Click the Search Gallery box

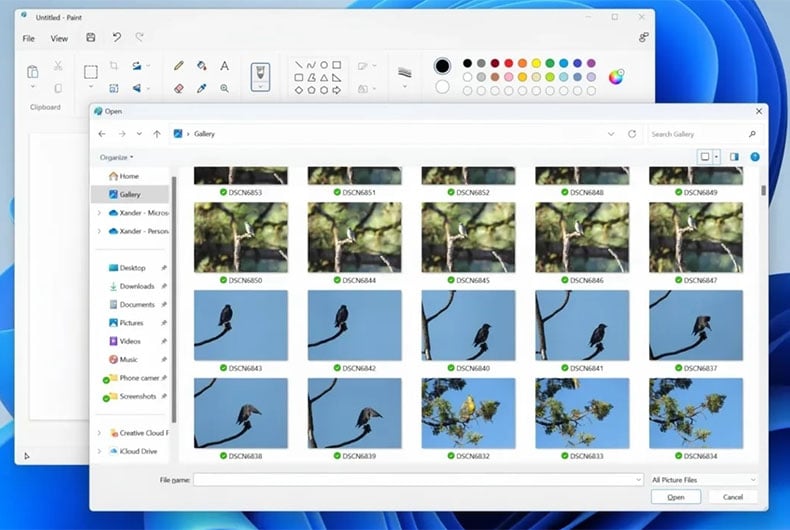703,134
